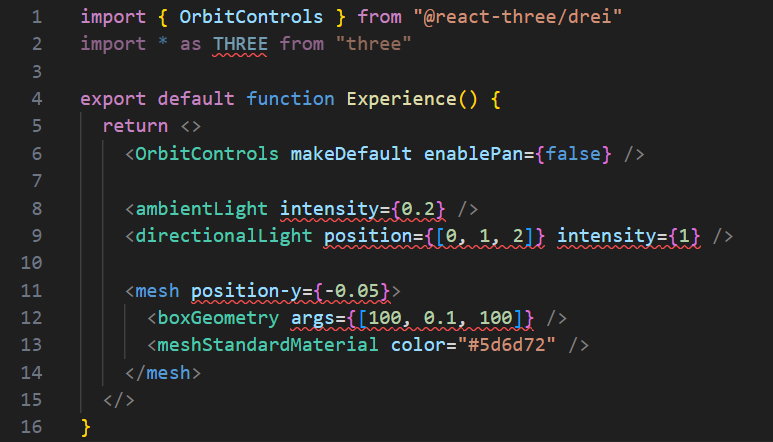Click line number 1 in gutter
This screenshot has height=442, width=773.
(37, 17)
